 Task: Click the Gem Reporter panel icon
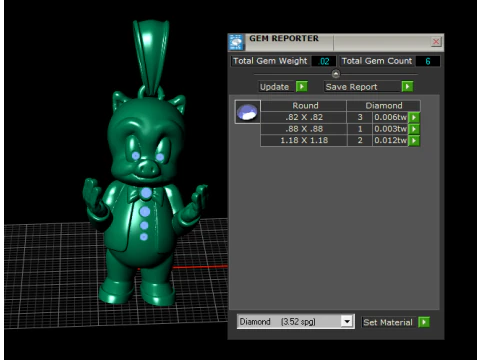(x=236, y=42)
